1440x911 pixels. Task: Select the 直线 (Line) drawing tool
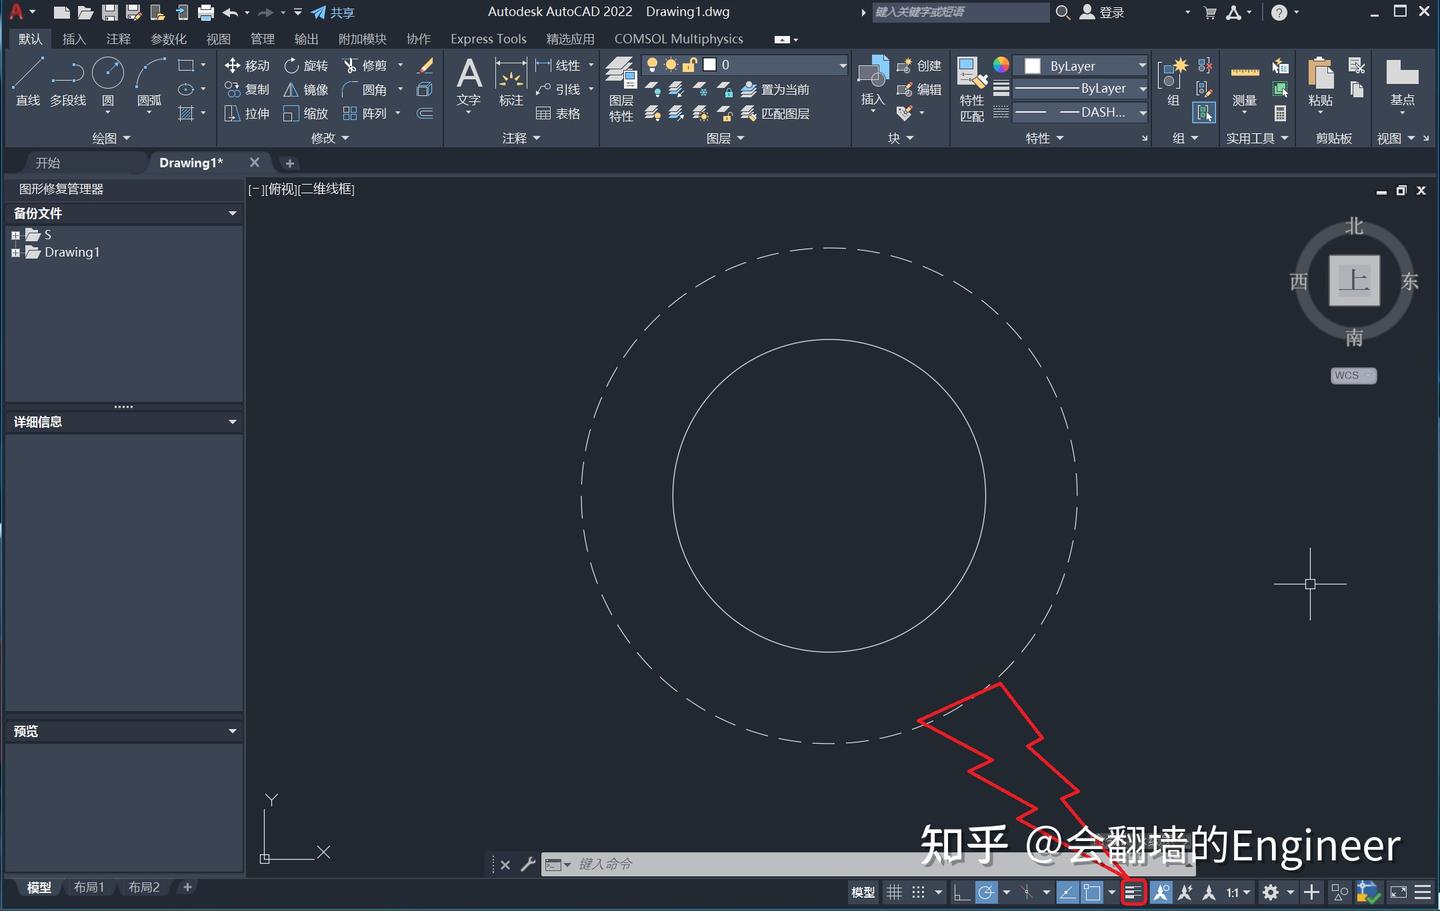coord(27,75)
